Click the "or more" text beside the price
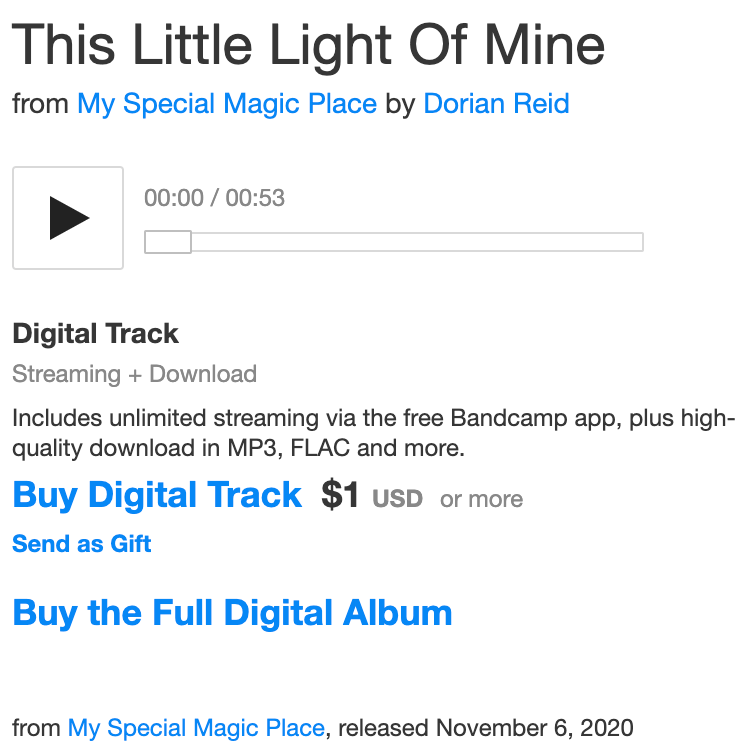Image resolution: width=752 pixels, height=752 pixels. 481,498
